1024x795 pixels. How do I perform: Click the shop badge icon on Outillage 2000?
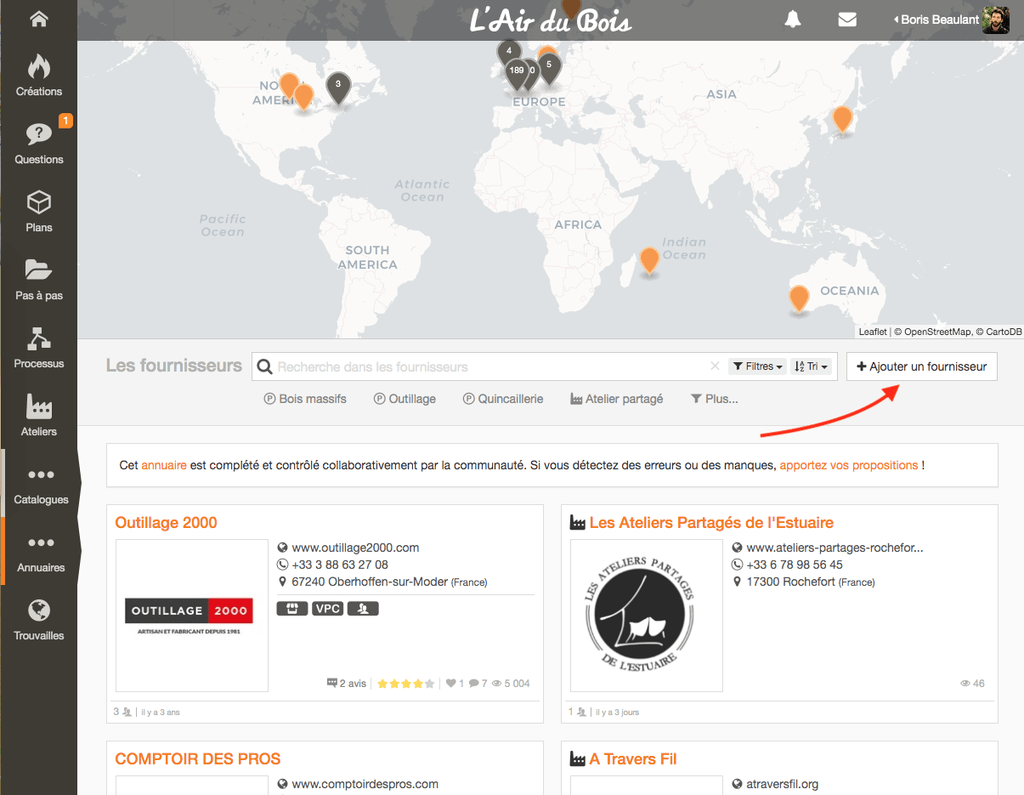pos(292,609)
